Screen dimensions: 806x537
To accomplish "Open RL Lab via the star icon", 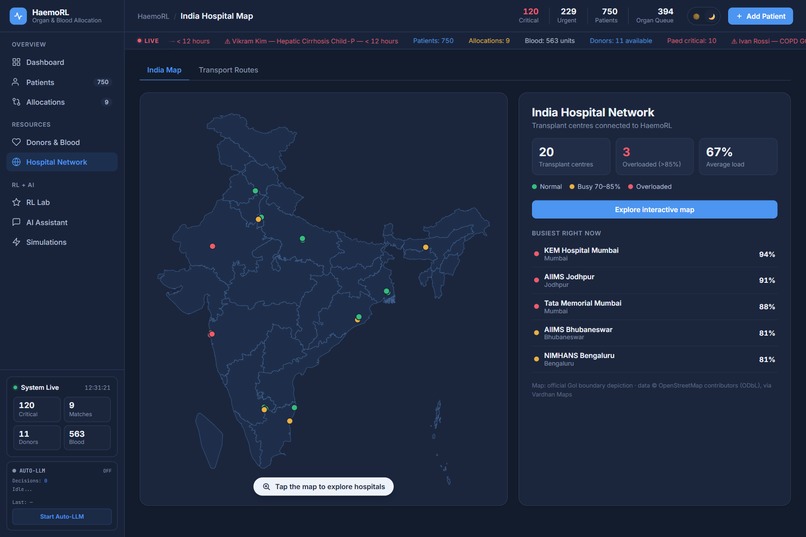I will pyautogui.click(x=16, y=202).
